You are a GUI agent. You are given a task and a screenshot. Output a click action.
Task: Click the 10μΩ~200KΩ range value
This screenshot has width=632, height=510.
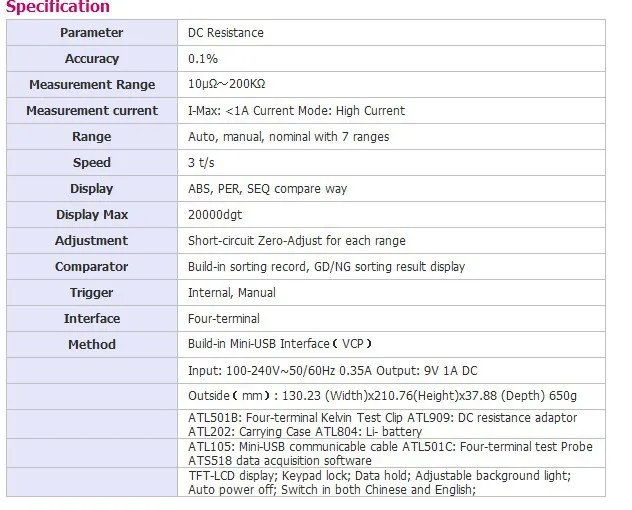coord(227,84)
